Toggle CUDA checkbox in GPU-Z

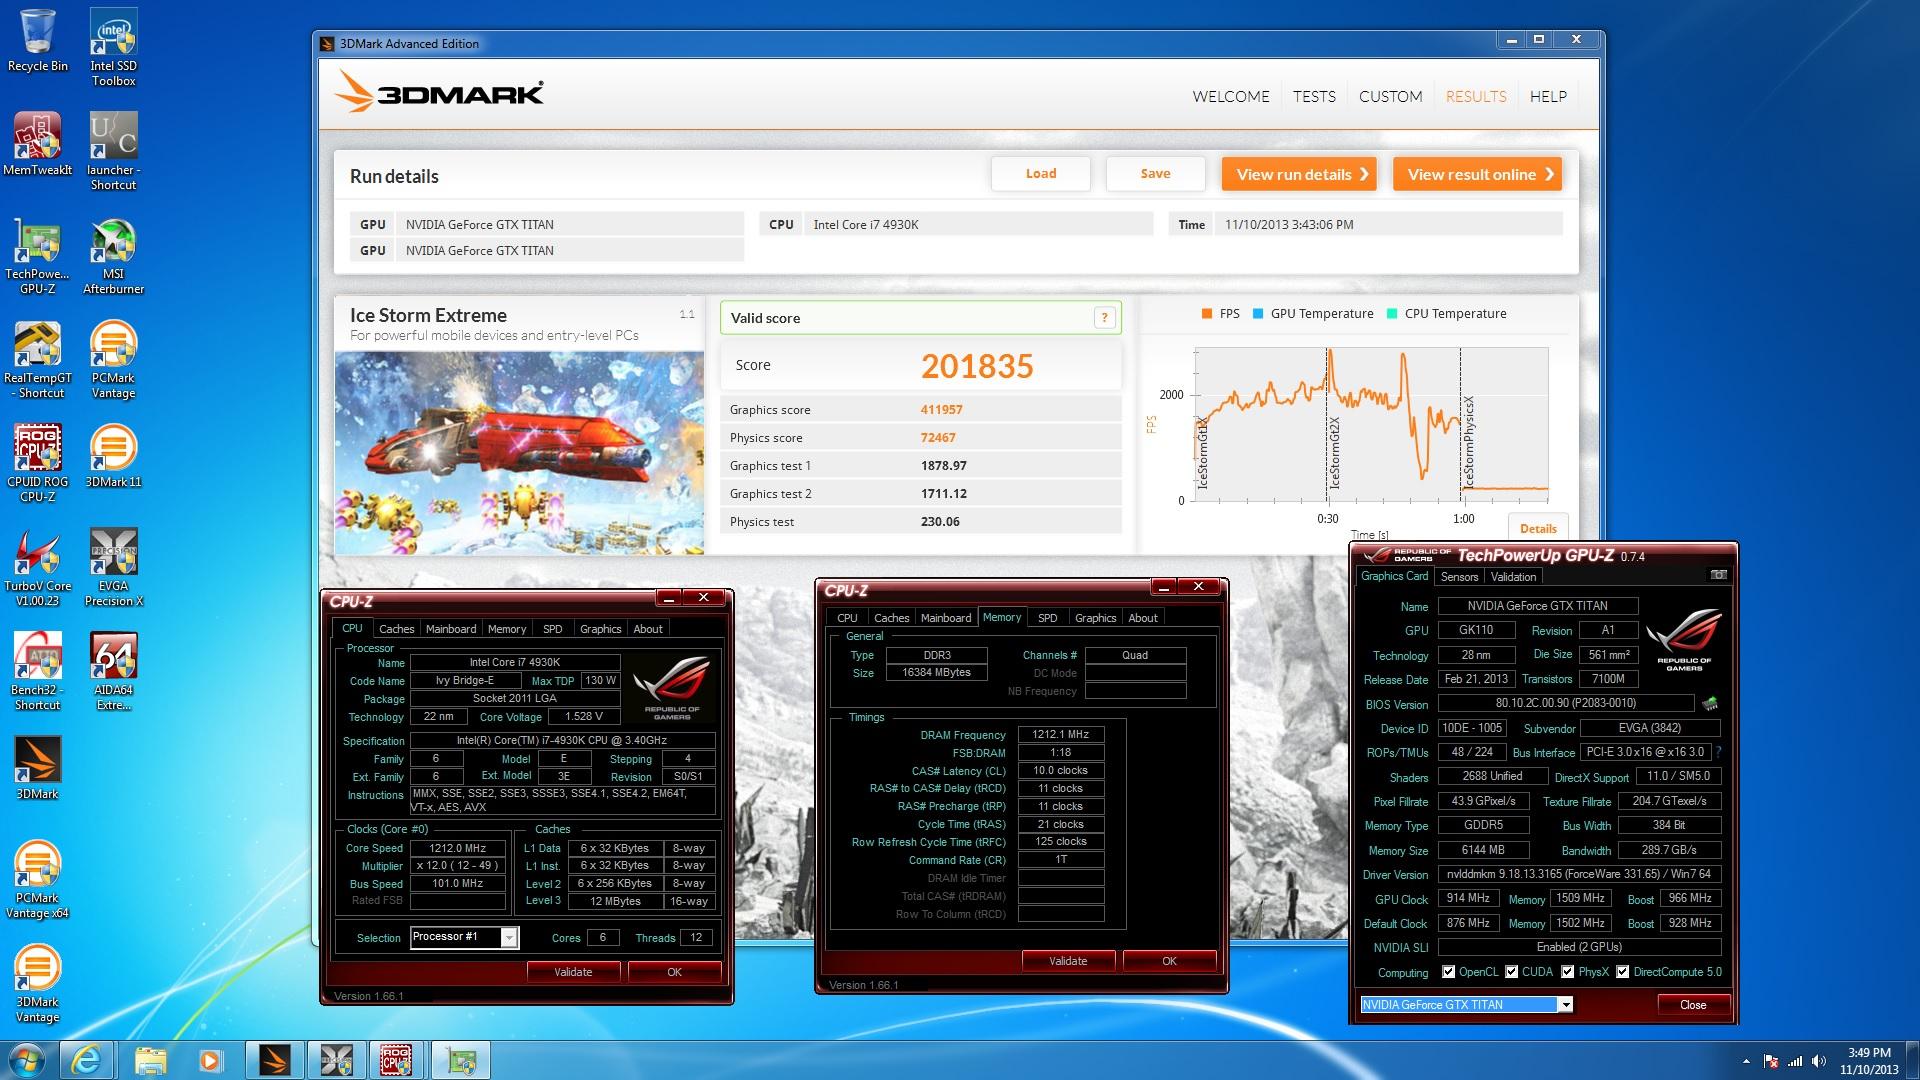click(1511, 972)
